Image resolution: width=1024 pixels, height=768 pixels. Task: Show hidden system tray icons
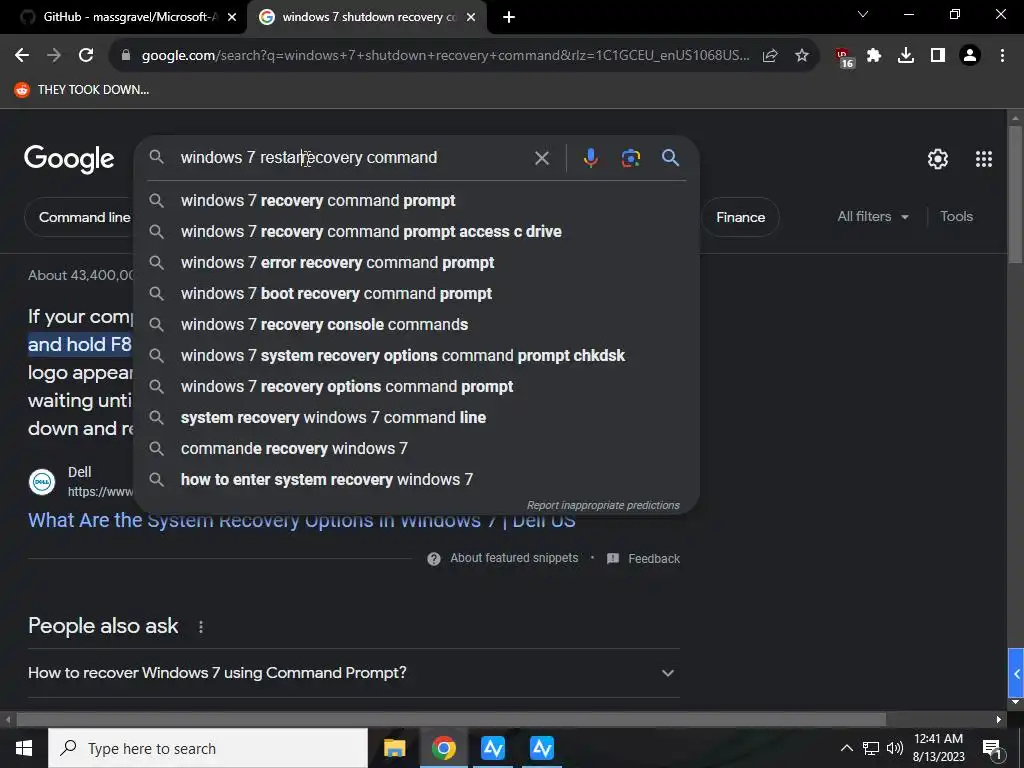click(x=846, y=748)
